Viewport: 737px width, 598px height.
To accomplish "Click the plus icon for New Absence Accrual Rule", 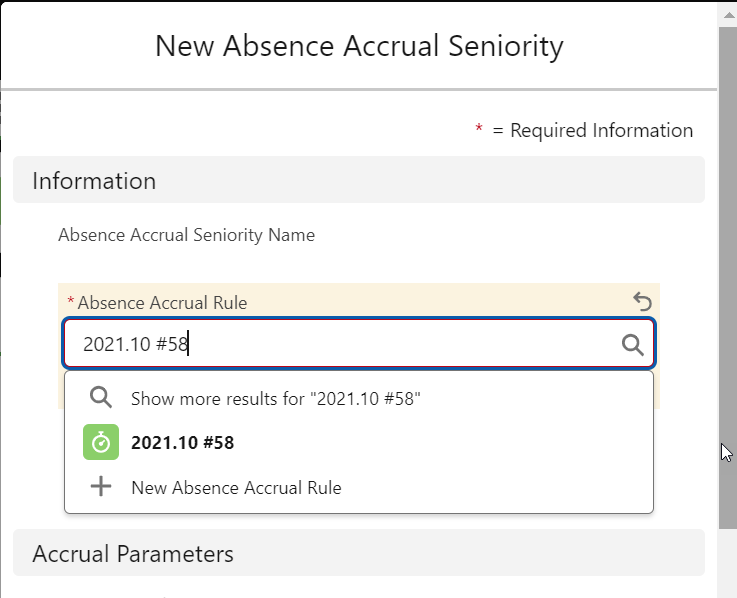I will tap(100, 488).
